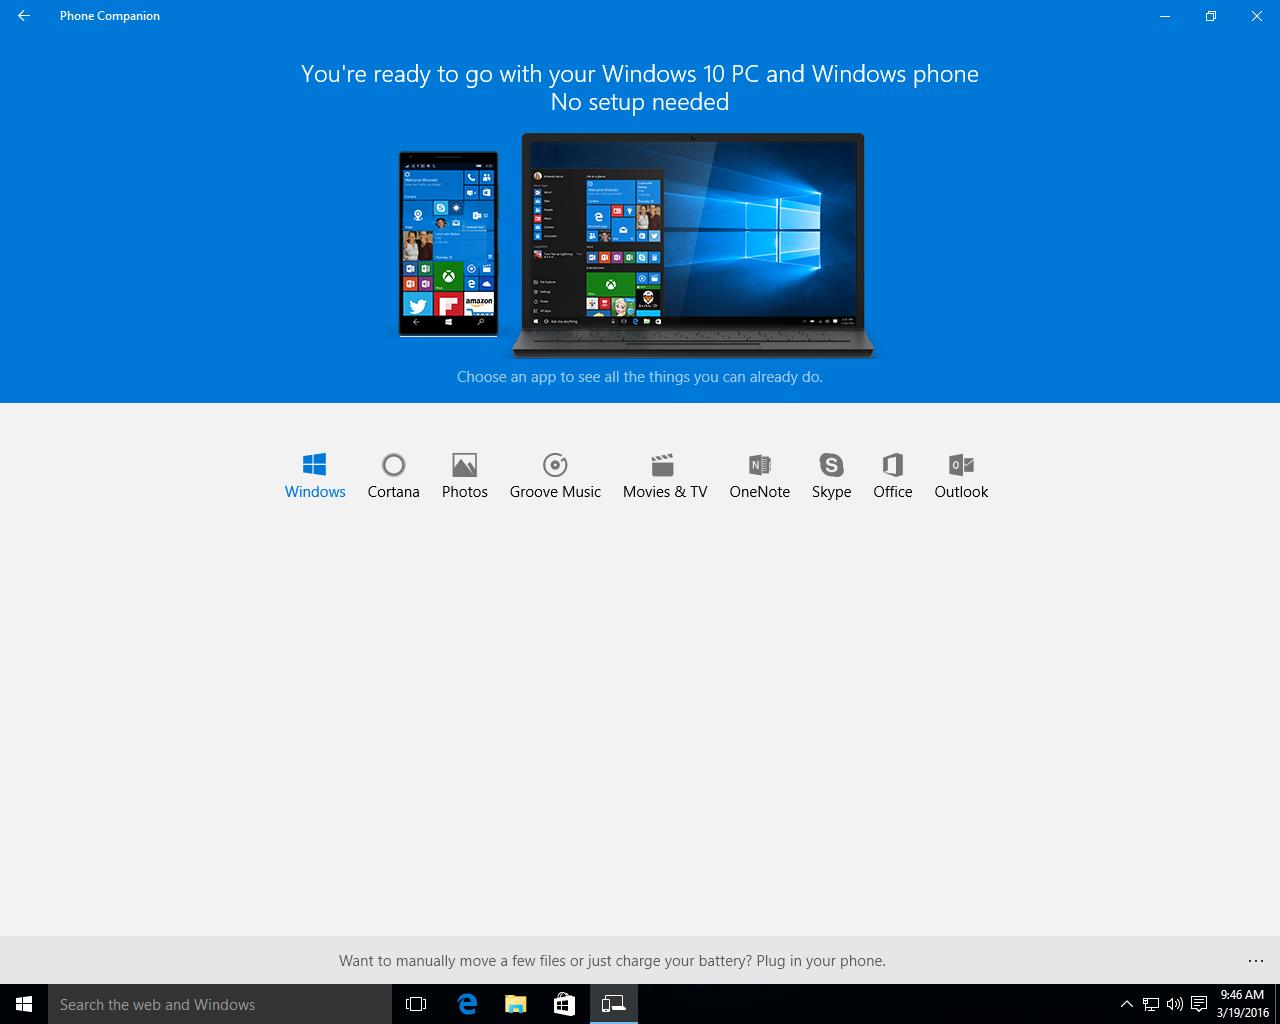Click the Windows label text

tap(315, 492)
